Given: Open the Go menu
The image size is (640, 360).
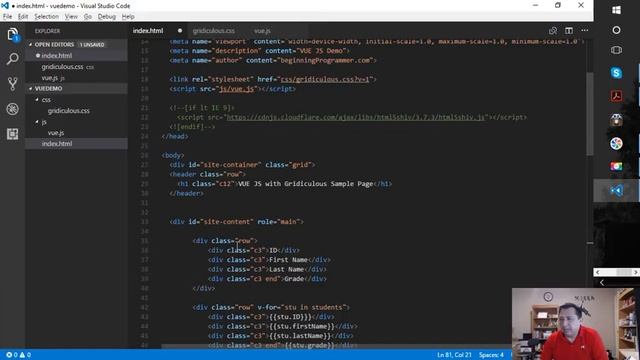Looking at the screenshot, I should [x=88, y=17].
